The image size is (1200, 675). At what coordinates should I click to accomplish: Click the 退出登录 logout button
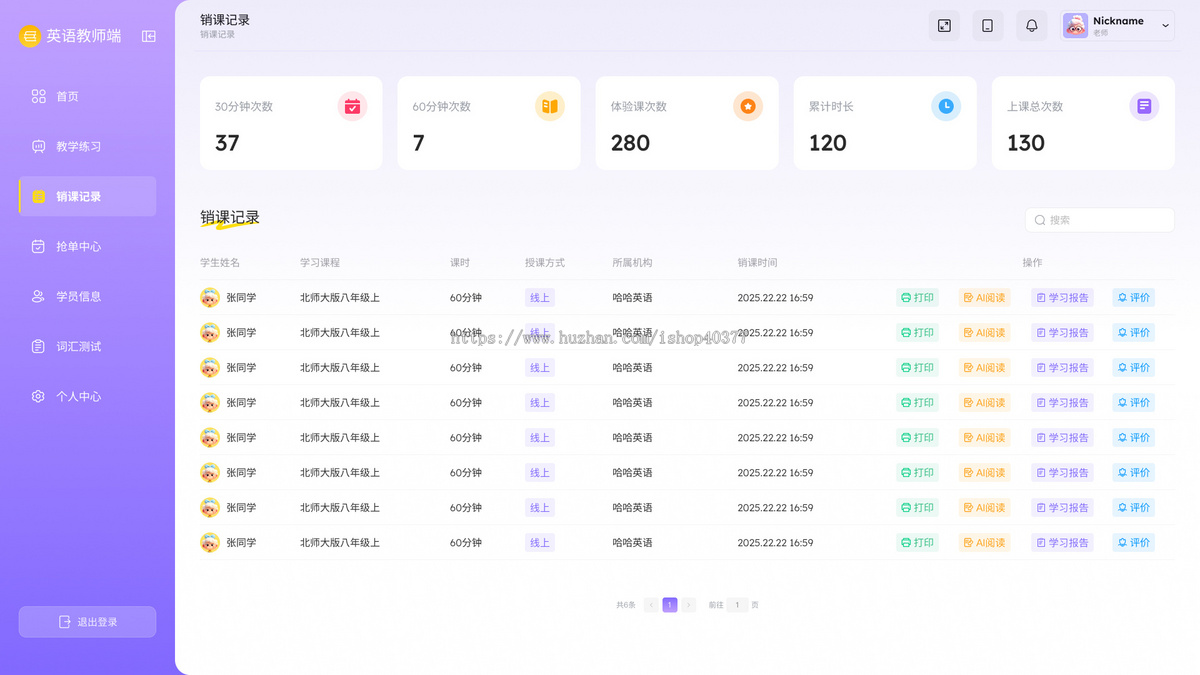tap(87, 621)
